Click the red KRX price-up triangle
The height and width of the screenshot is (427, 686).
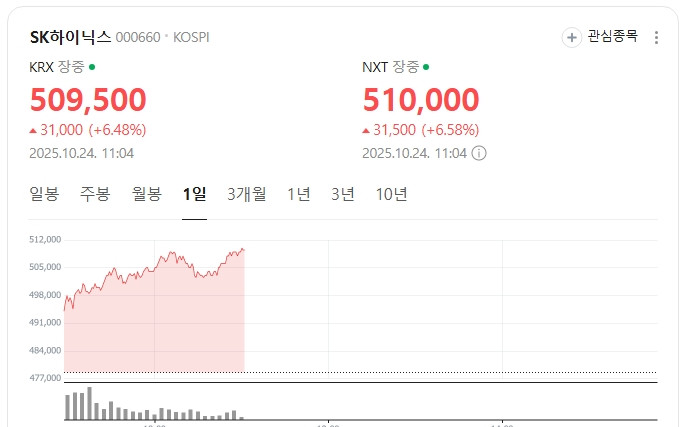point(34,130)
